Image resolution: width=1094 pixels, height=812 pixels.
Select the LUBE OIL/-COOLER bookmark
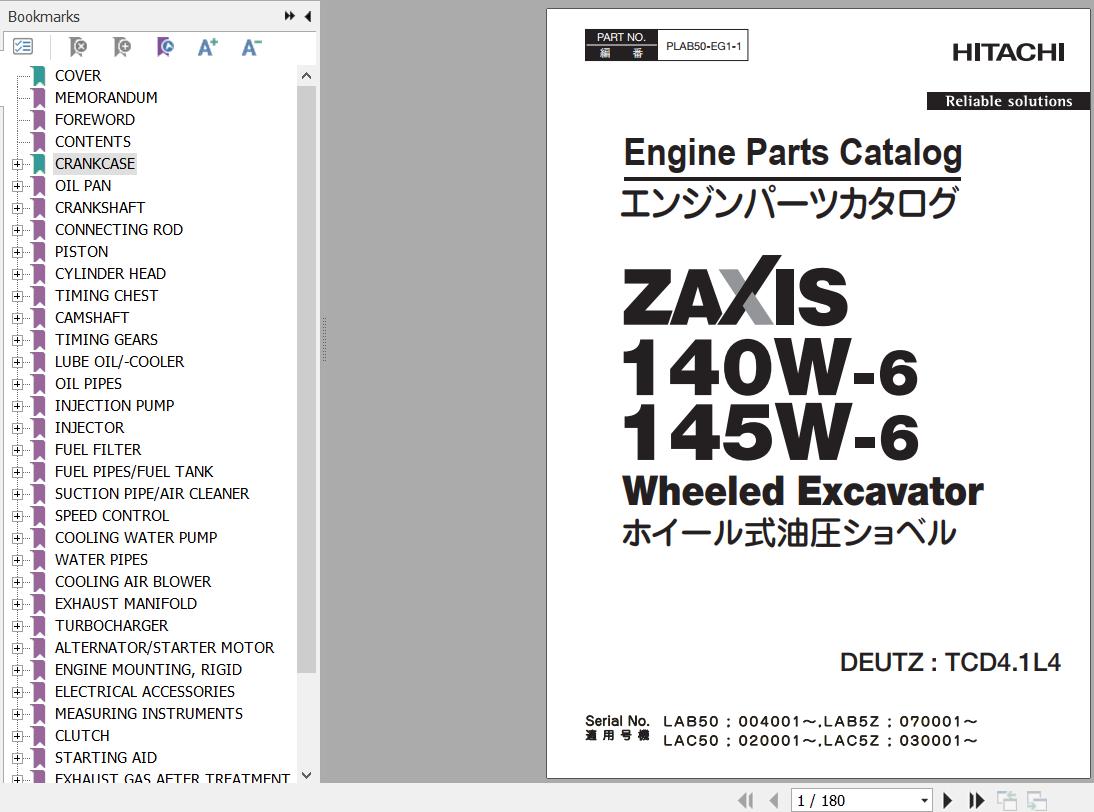[119, 361]
